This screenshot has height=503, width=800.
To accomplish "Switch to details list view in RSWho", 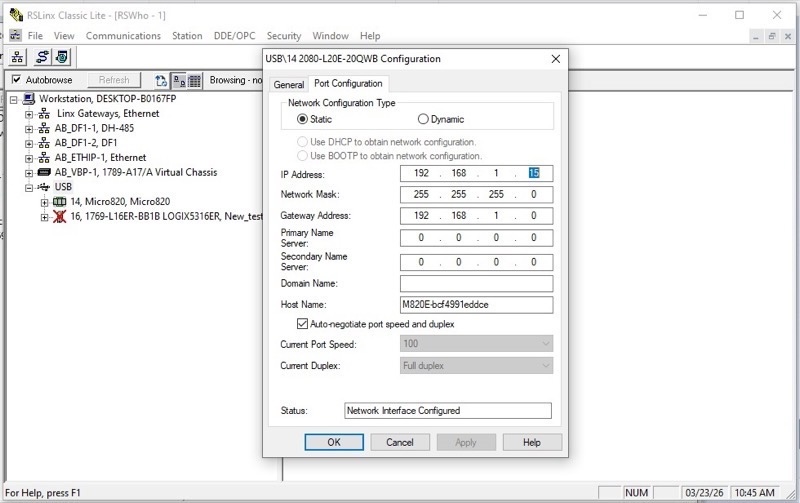I will click(x=194, y=81).
